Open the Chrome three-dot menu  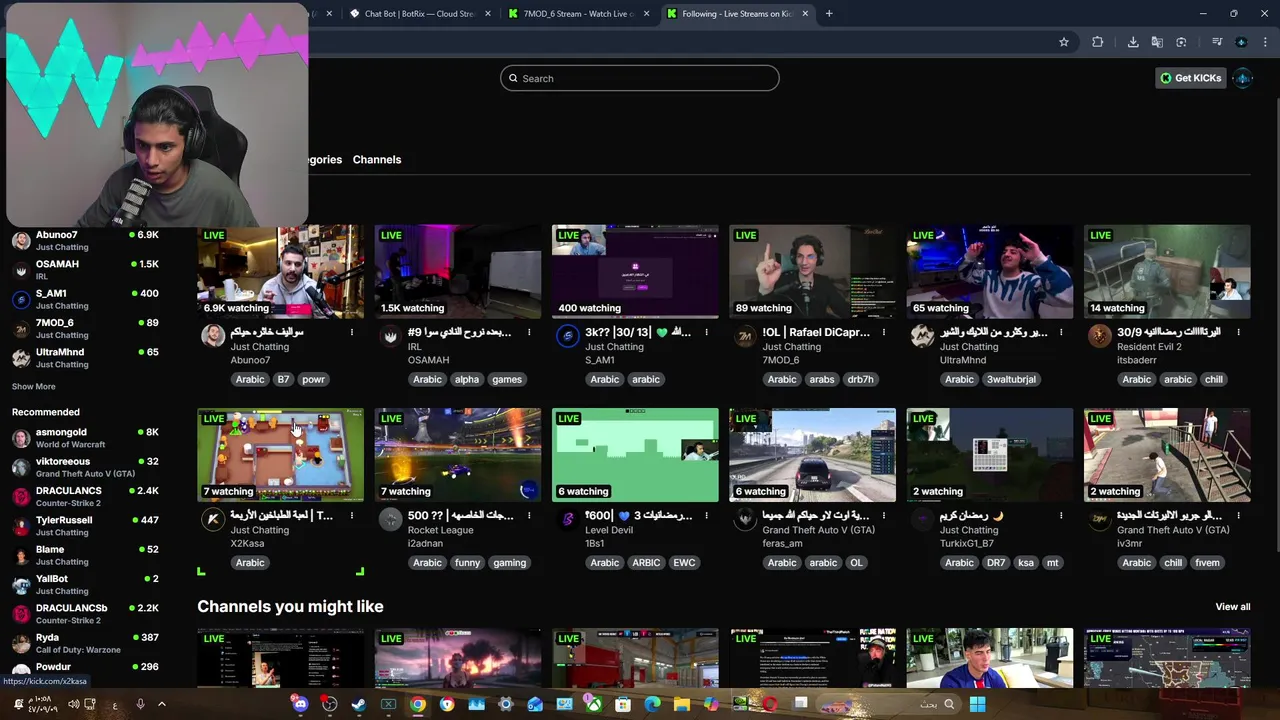pyautogui.click(x=1265, y=42)
